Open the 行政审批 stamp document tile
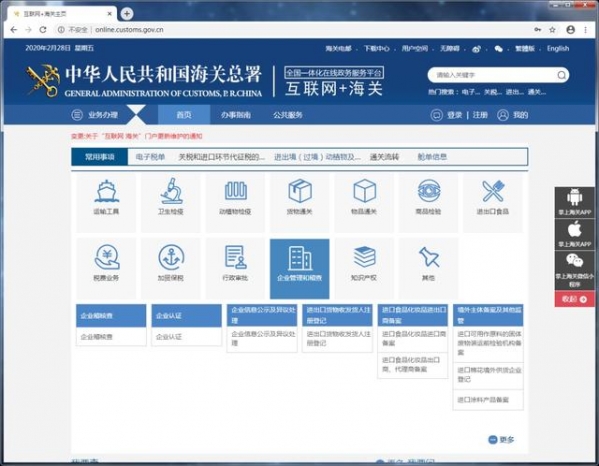599x466 pixels. (235, 269)
